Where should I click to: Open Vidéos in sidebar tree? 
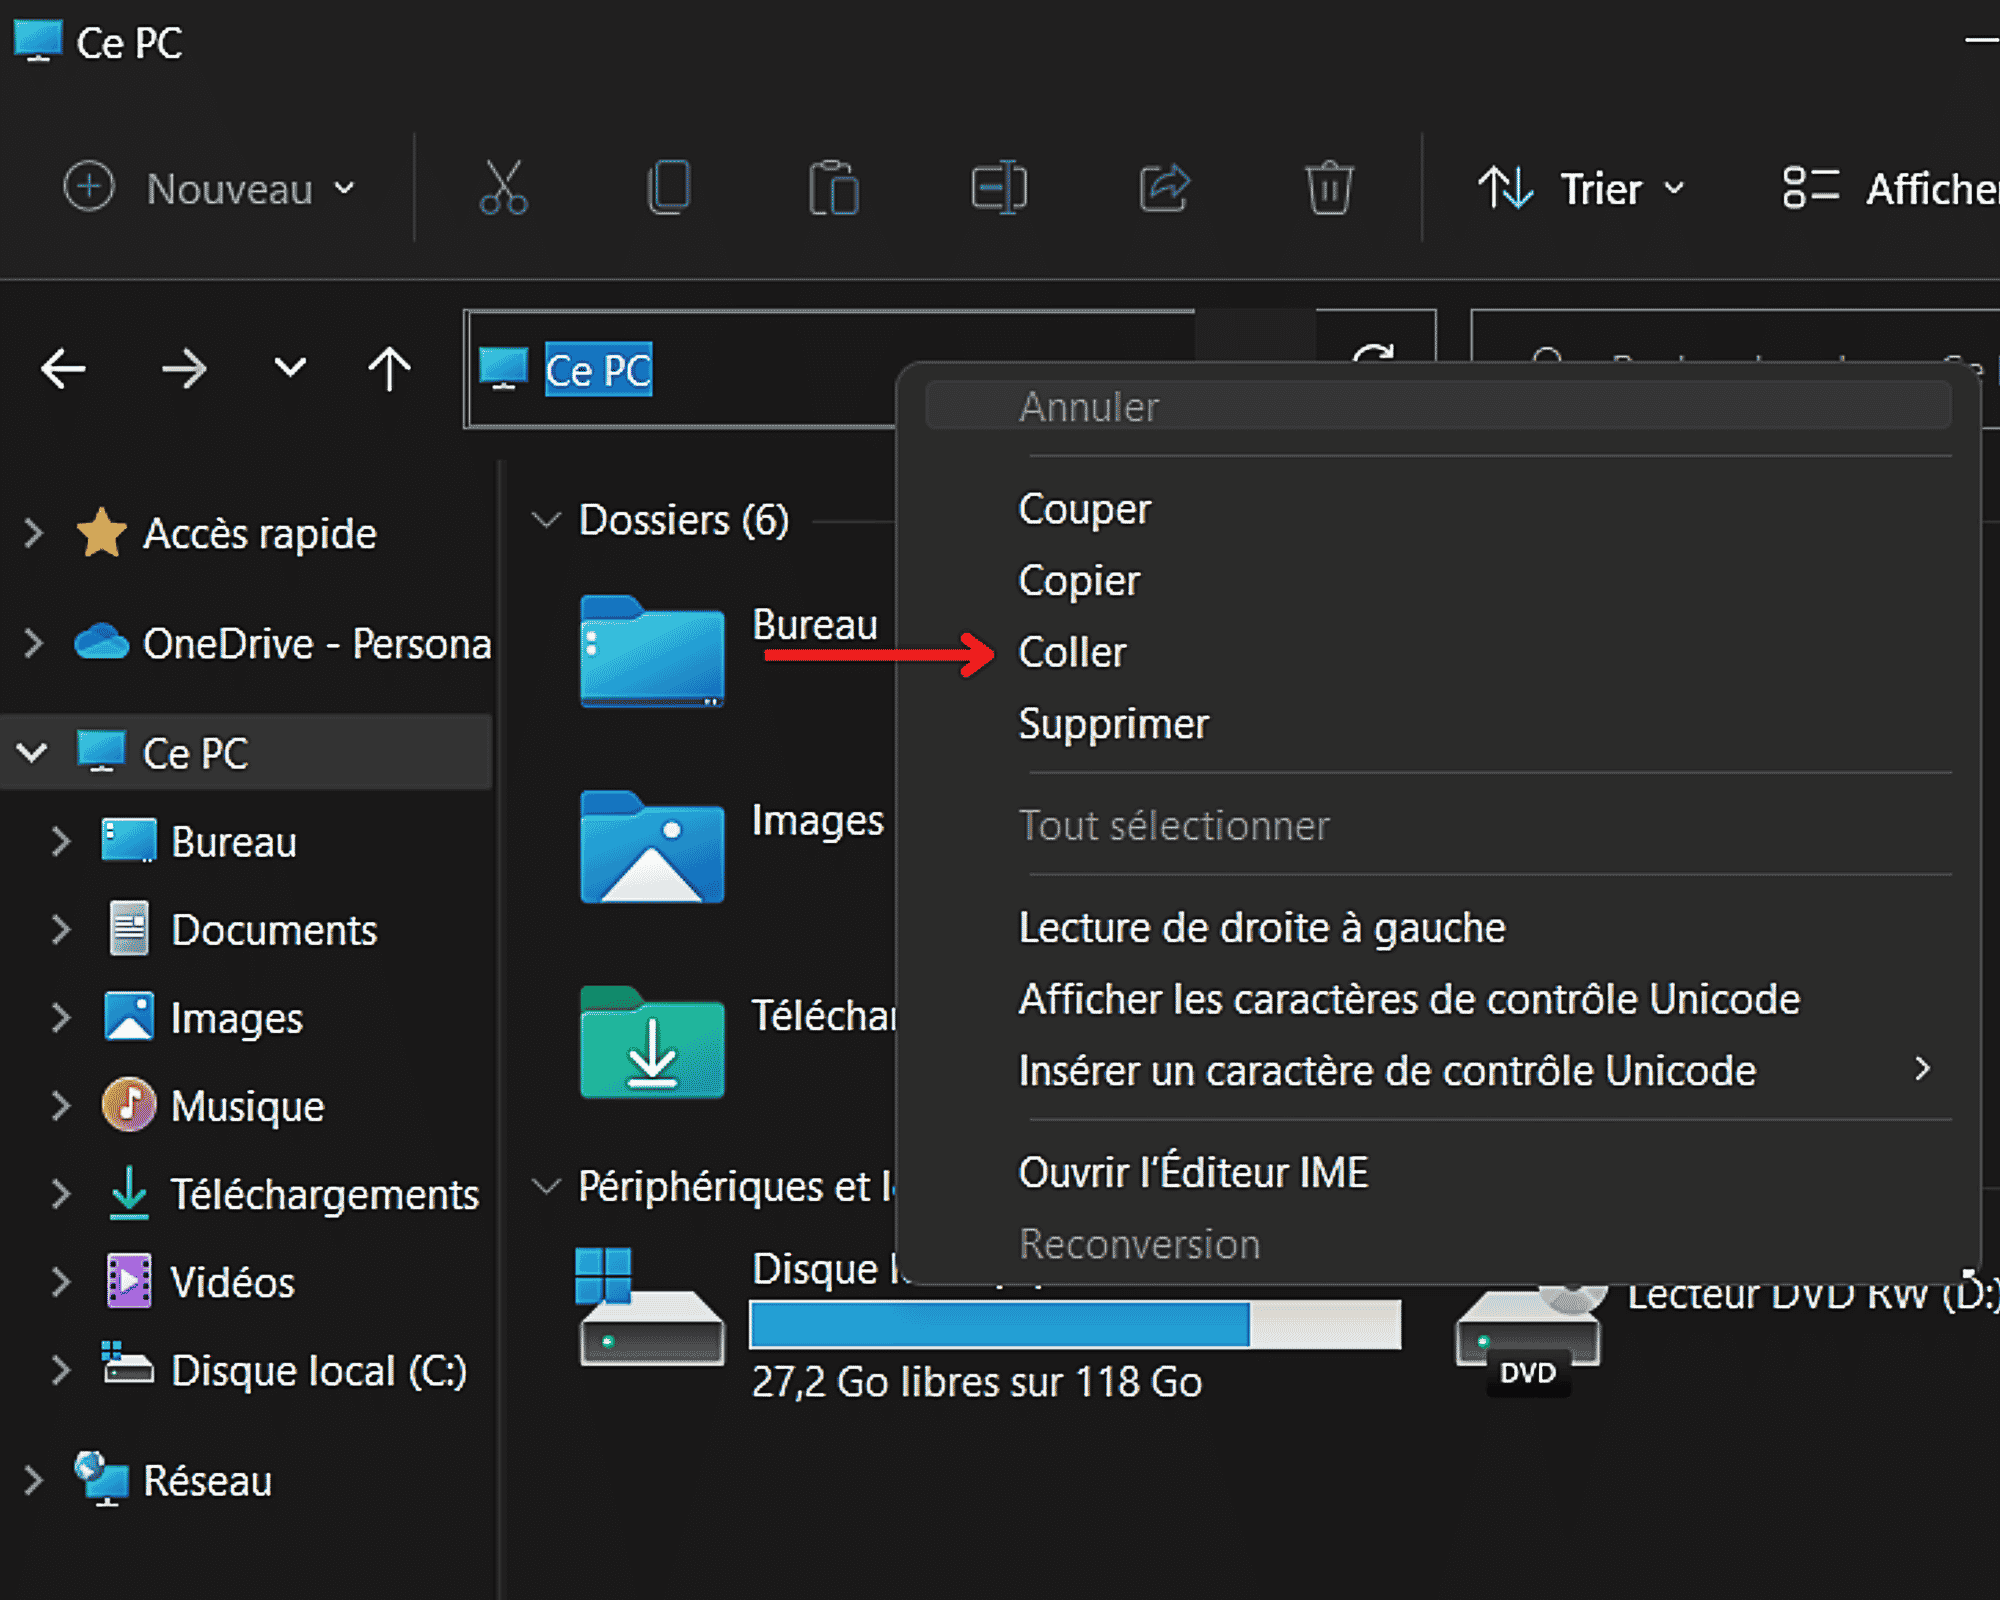[201, 1282]
